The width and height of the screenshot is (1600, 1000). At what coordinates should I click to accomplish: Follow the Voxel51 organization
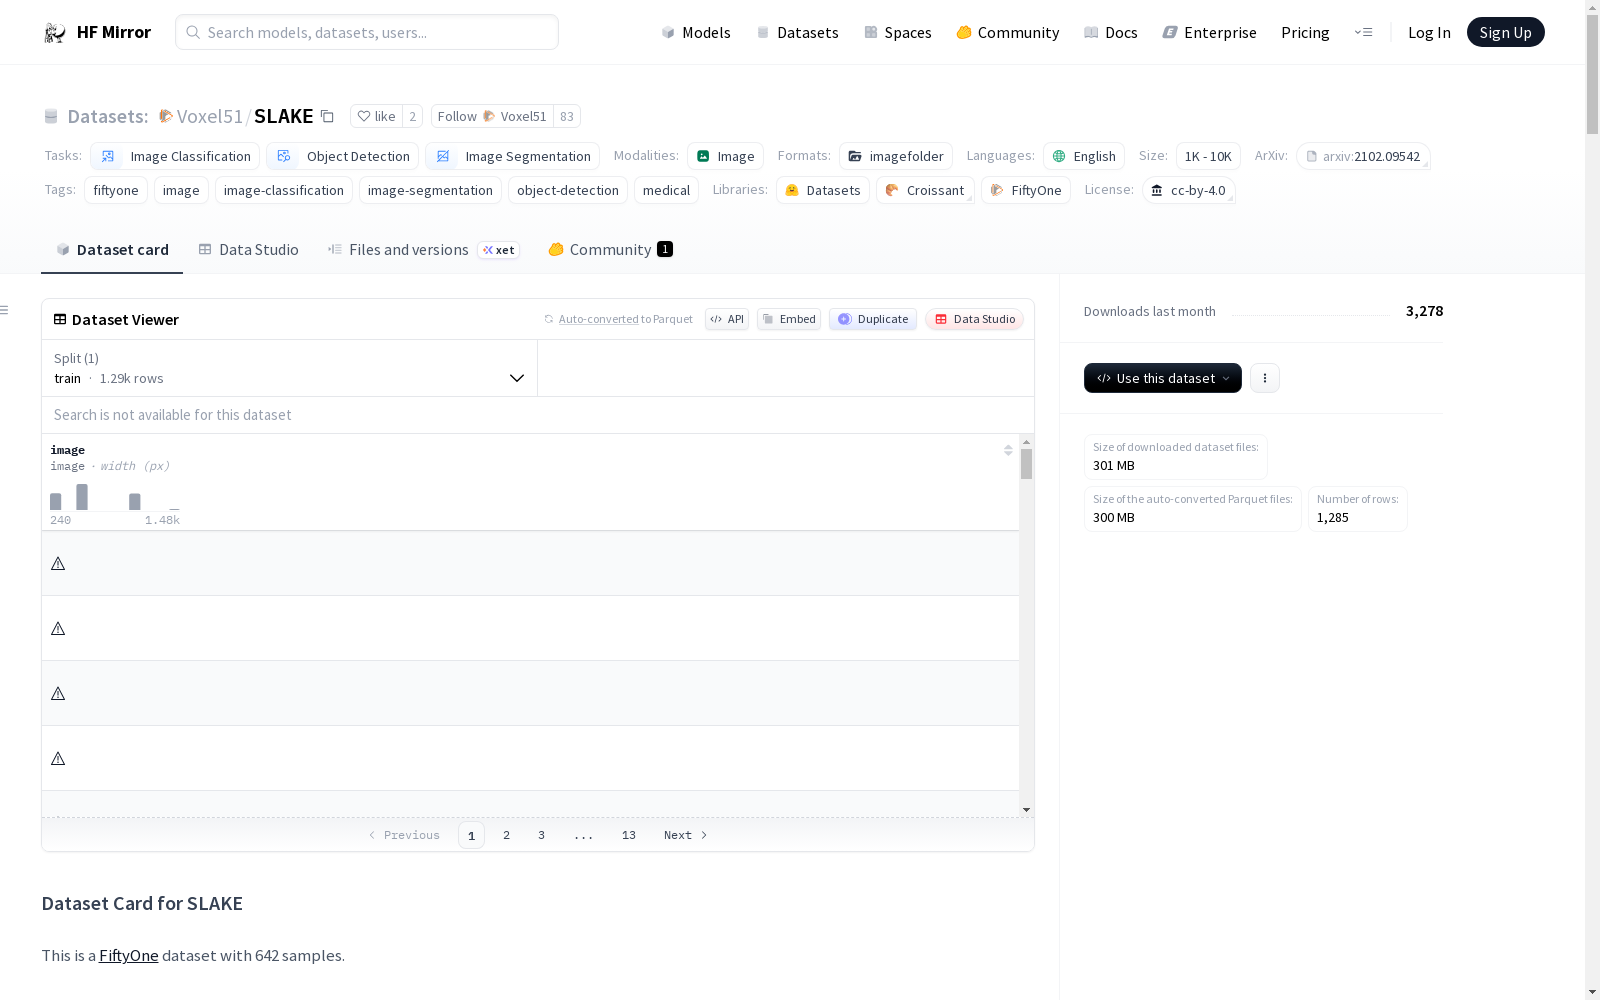coord(492,116)
